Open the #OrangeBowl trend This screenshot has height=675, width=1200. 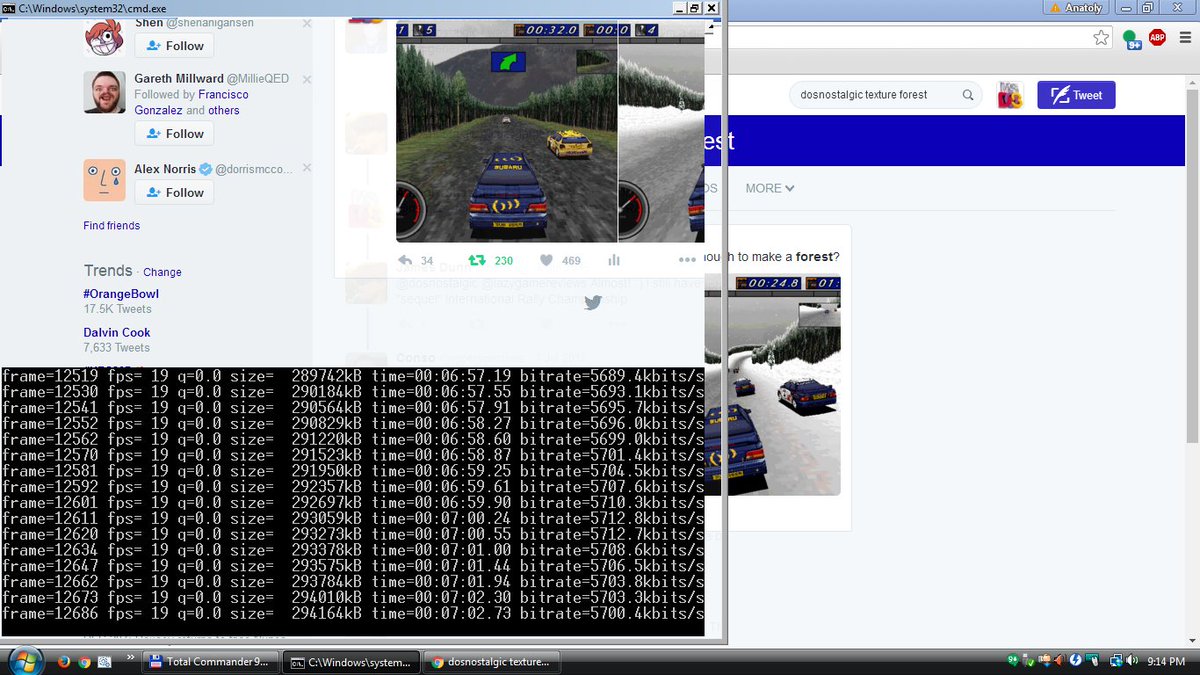coord(121,294)
